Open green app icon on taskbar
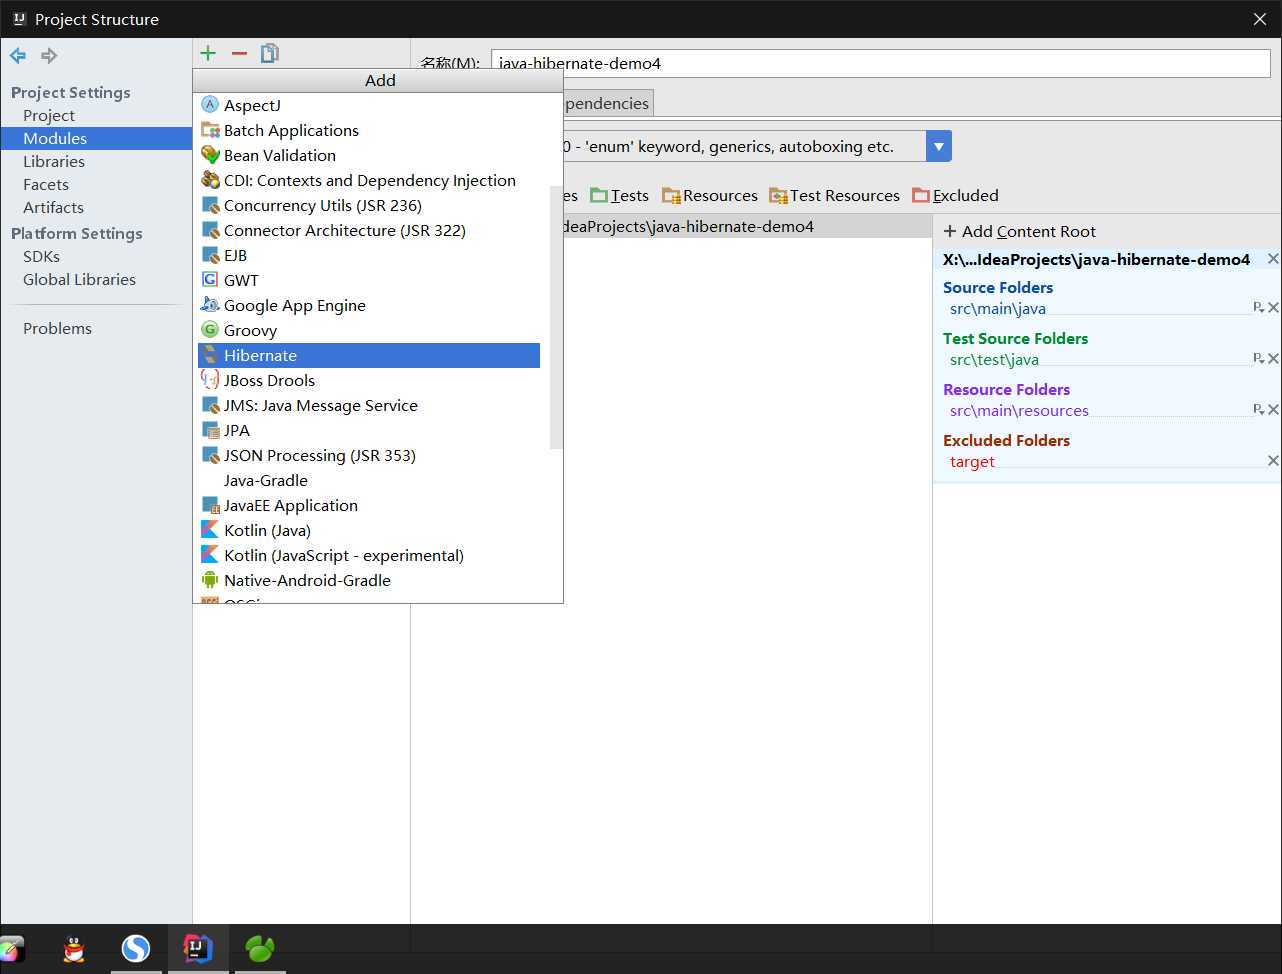 point(260,949)
